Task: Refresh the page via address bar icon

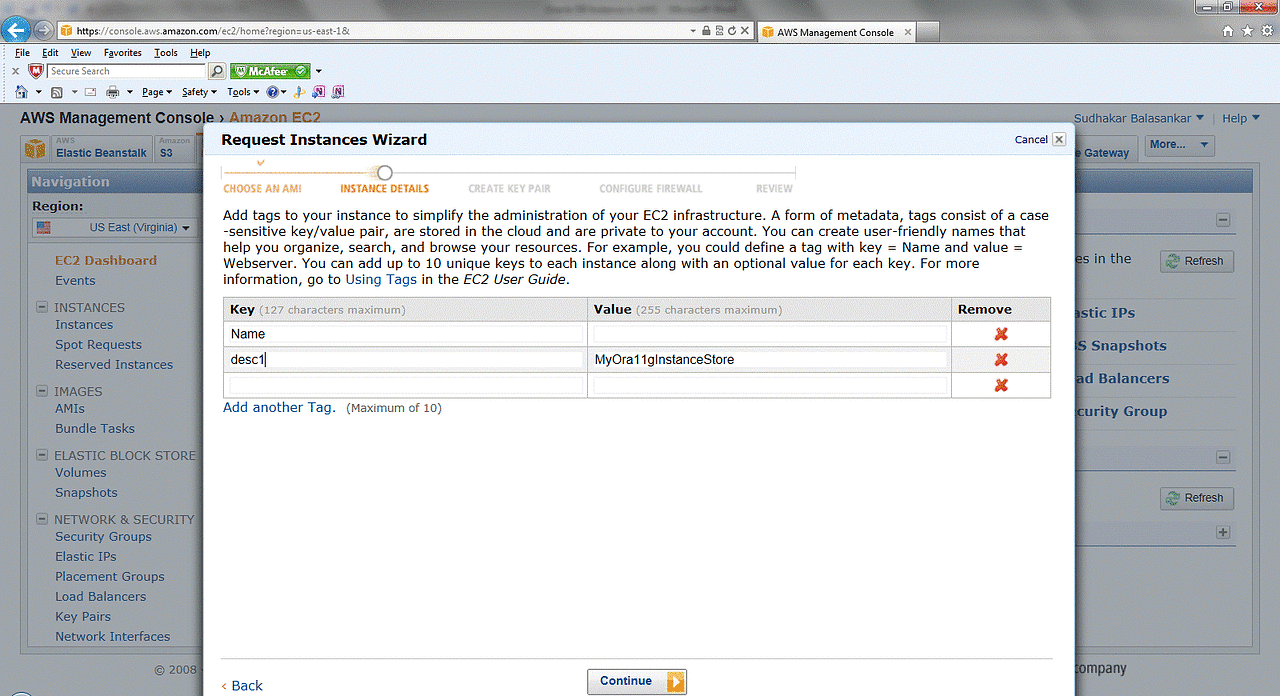Action: 732,31
